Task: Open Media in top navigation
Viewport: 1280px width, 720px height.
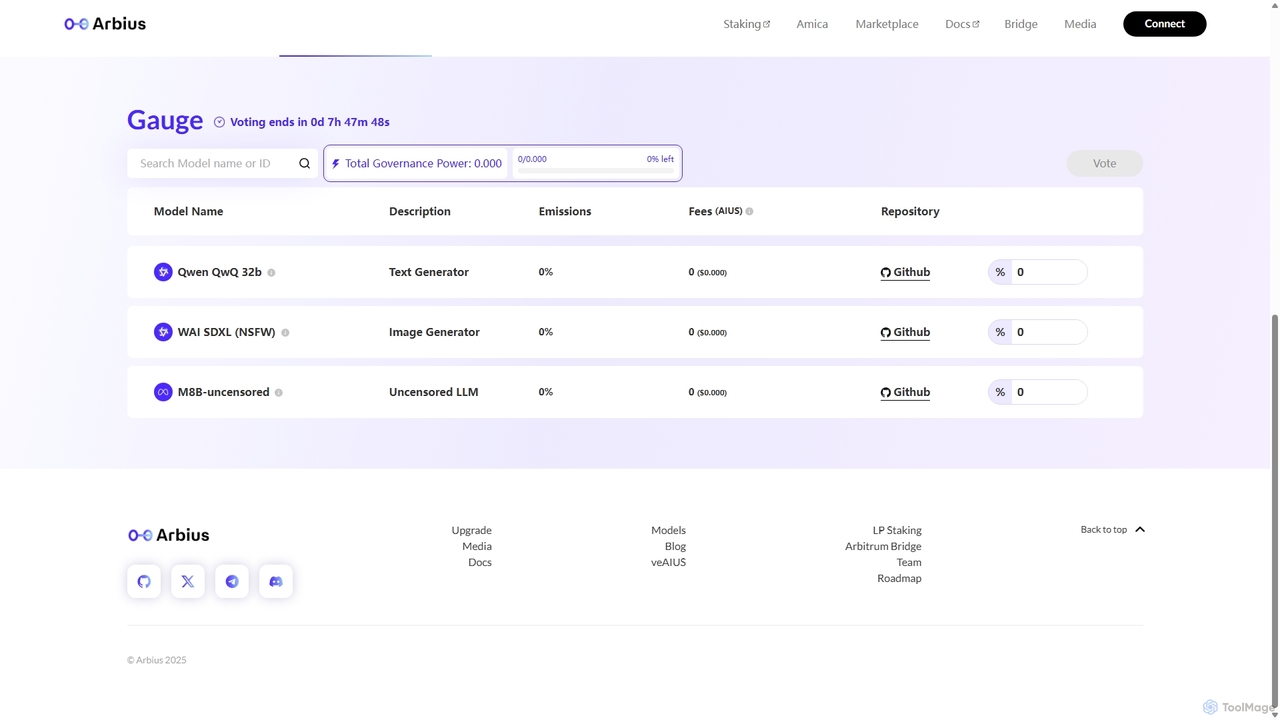Action: point(1080,24)
